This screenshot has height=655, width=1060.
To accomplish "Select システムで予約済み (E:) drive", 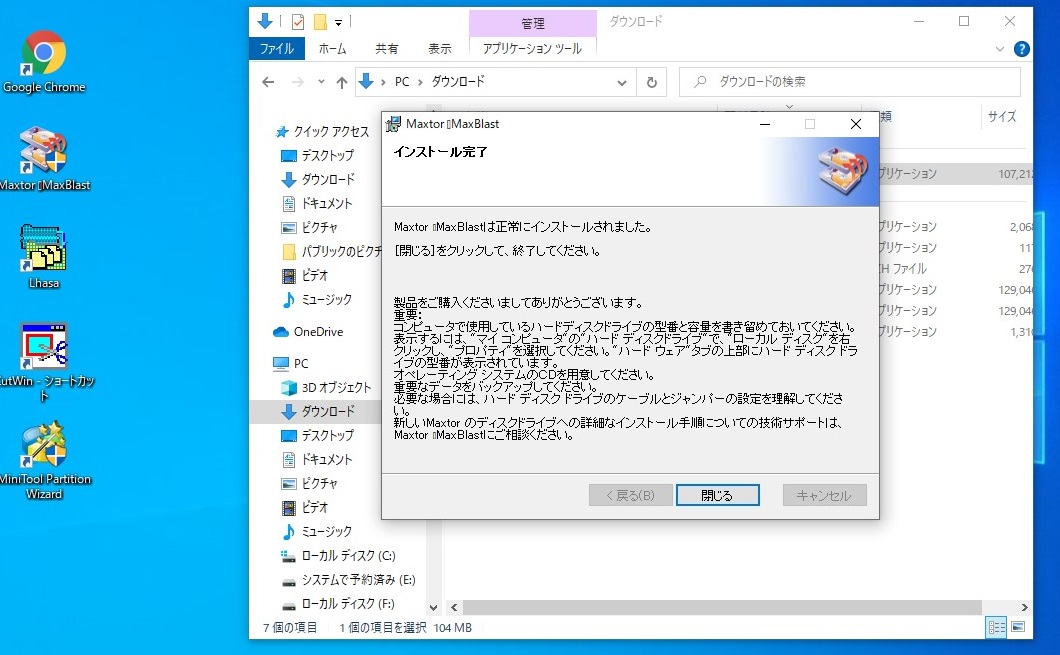I will pyautogui.click(x=348, y=579).
